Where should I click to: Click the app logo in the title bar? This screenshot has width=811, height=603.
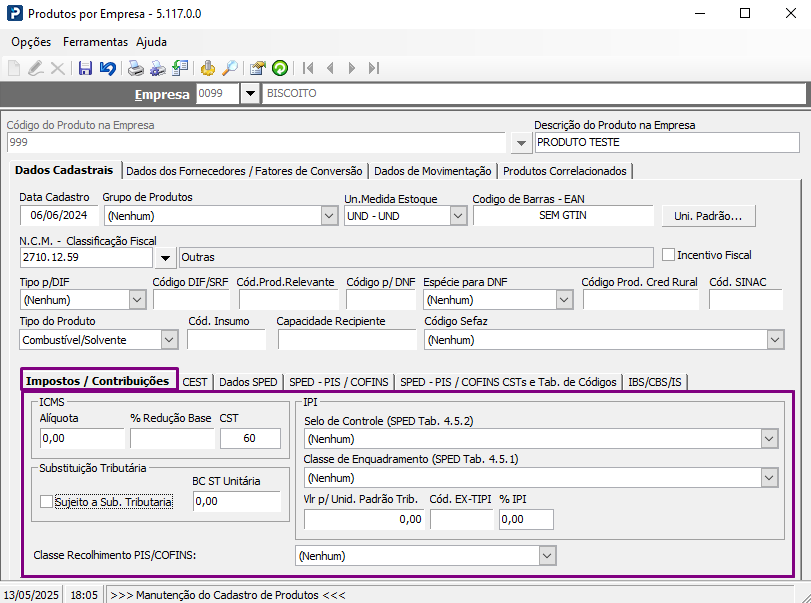[14, 13]
